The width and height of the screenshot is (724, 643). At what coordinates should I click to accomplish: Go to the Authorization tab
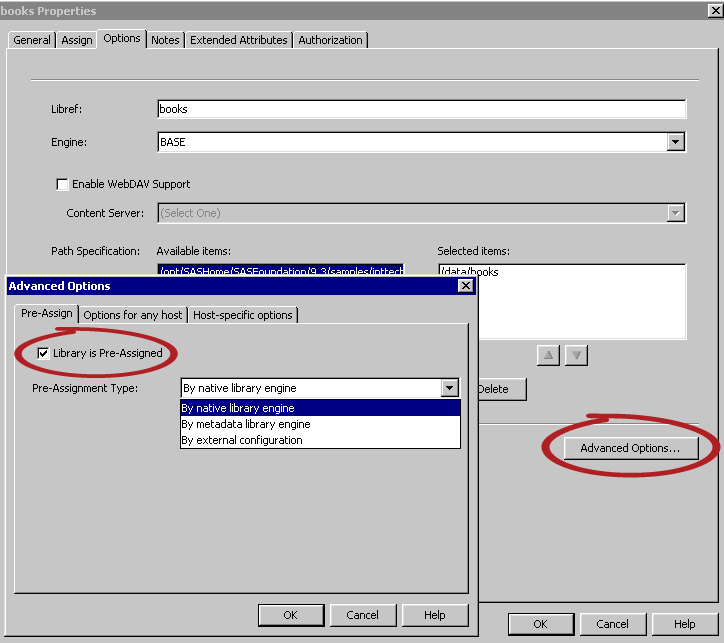click(x=330, y=40)
